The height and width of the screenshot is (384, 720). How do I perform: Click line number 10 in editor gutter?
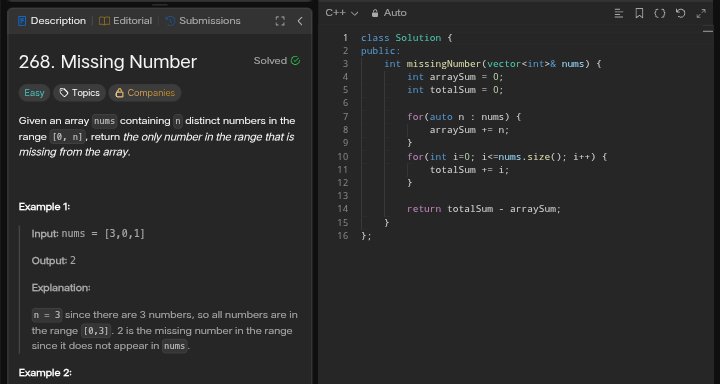point(343,157)
